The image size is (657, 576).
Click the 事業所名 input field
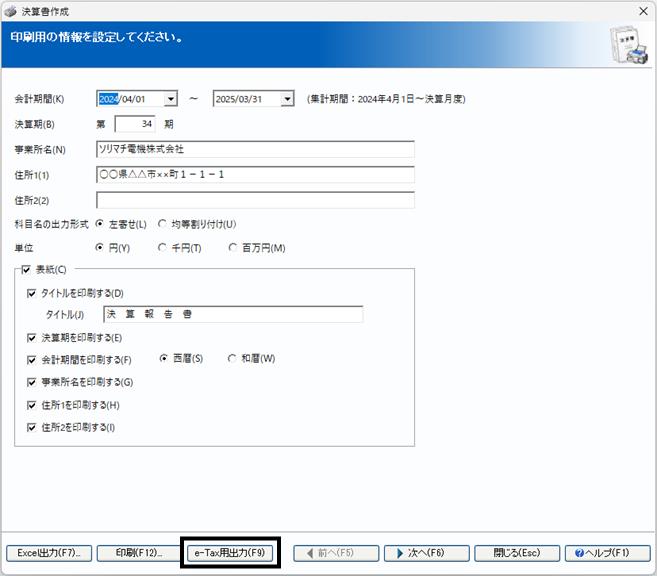(255, 149)
